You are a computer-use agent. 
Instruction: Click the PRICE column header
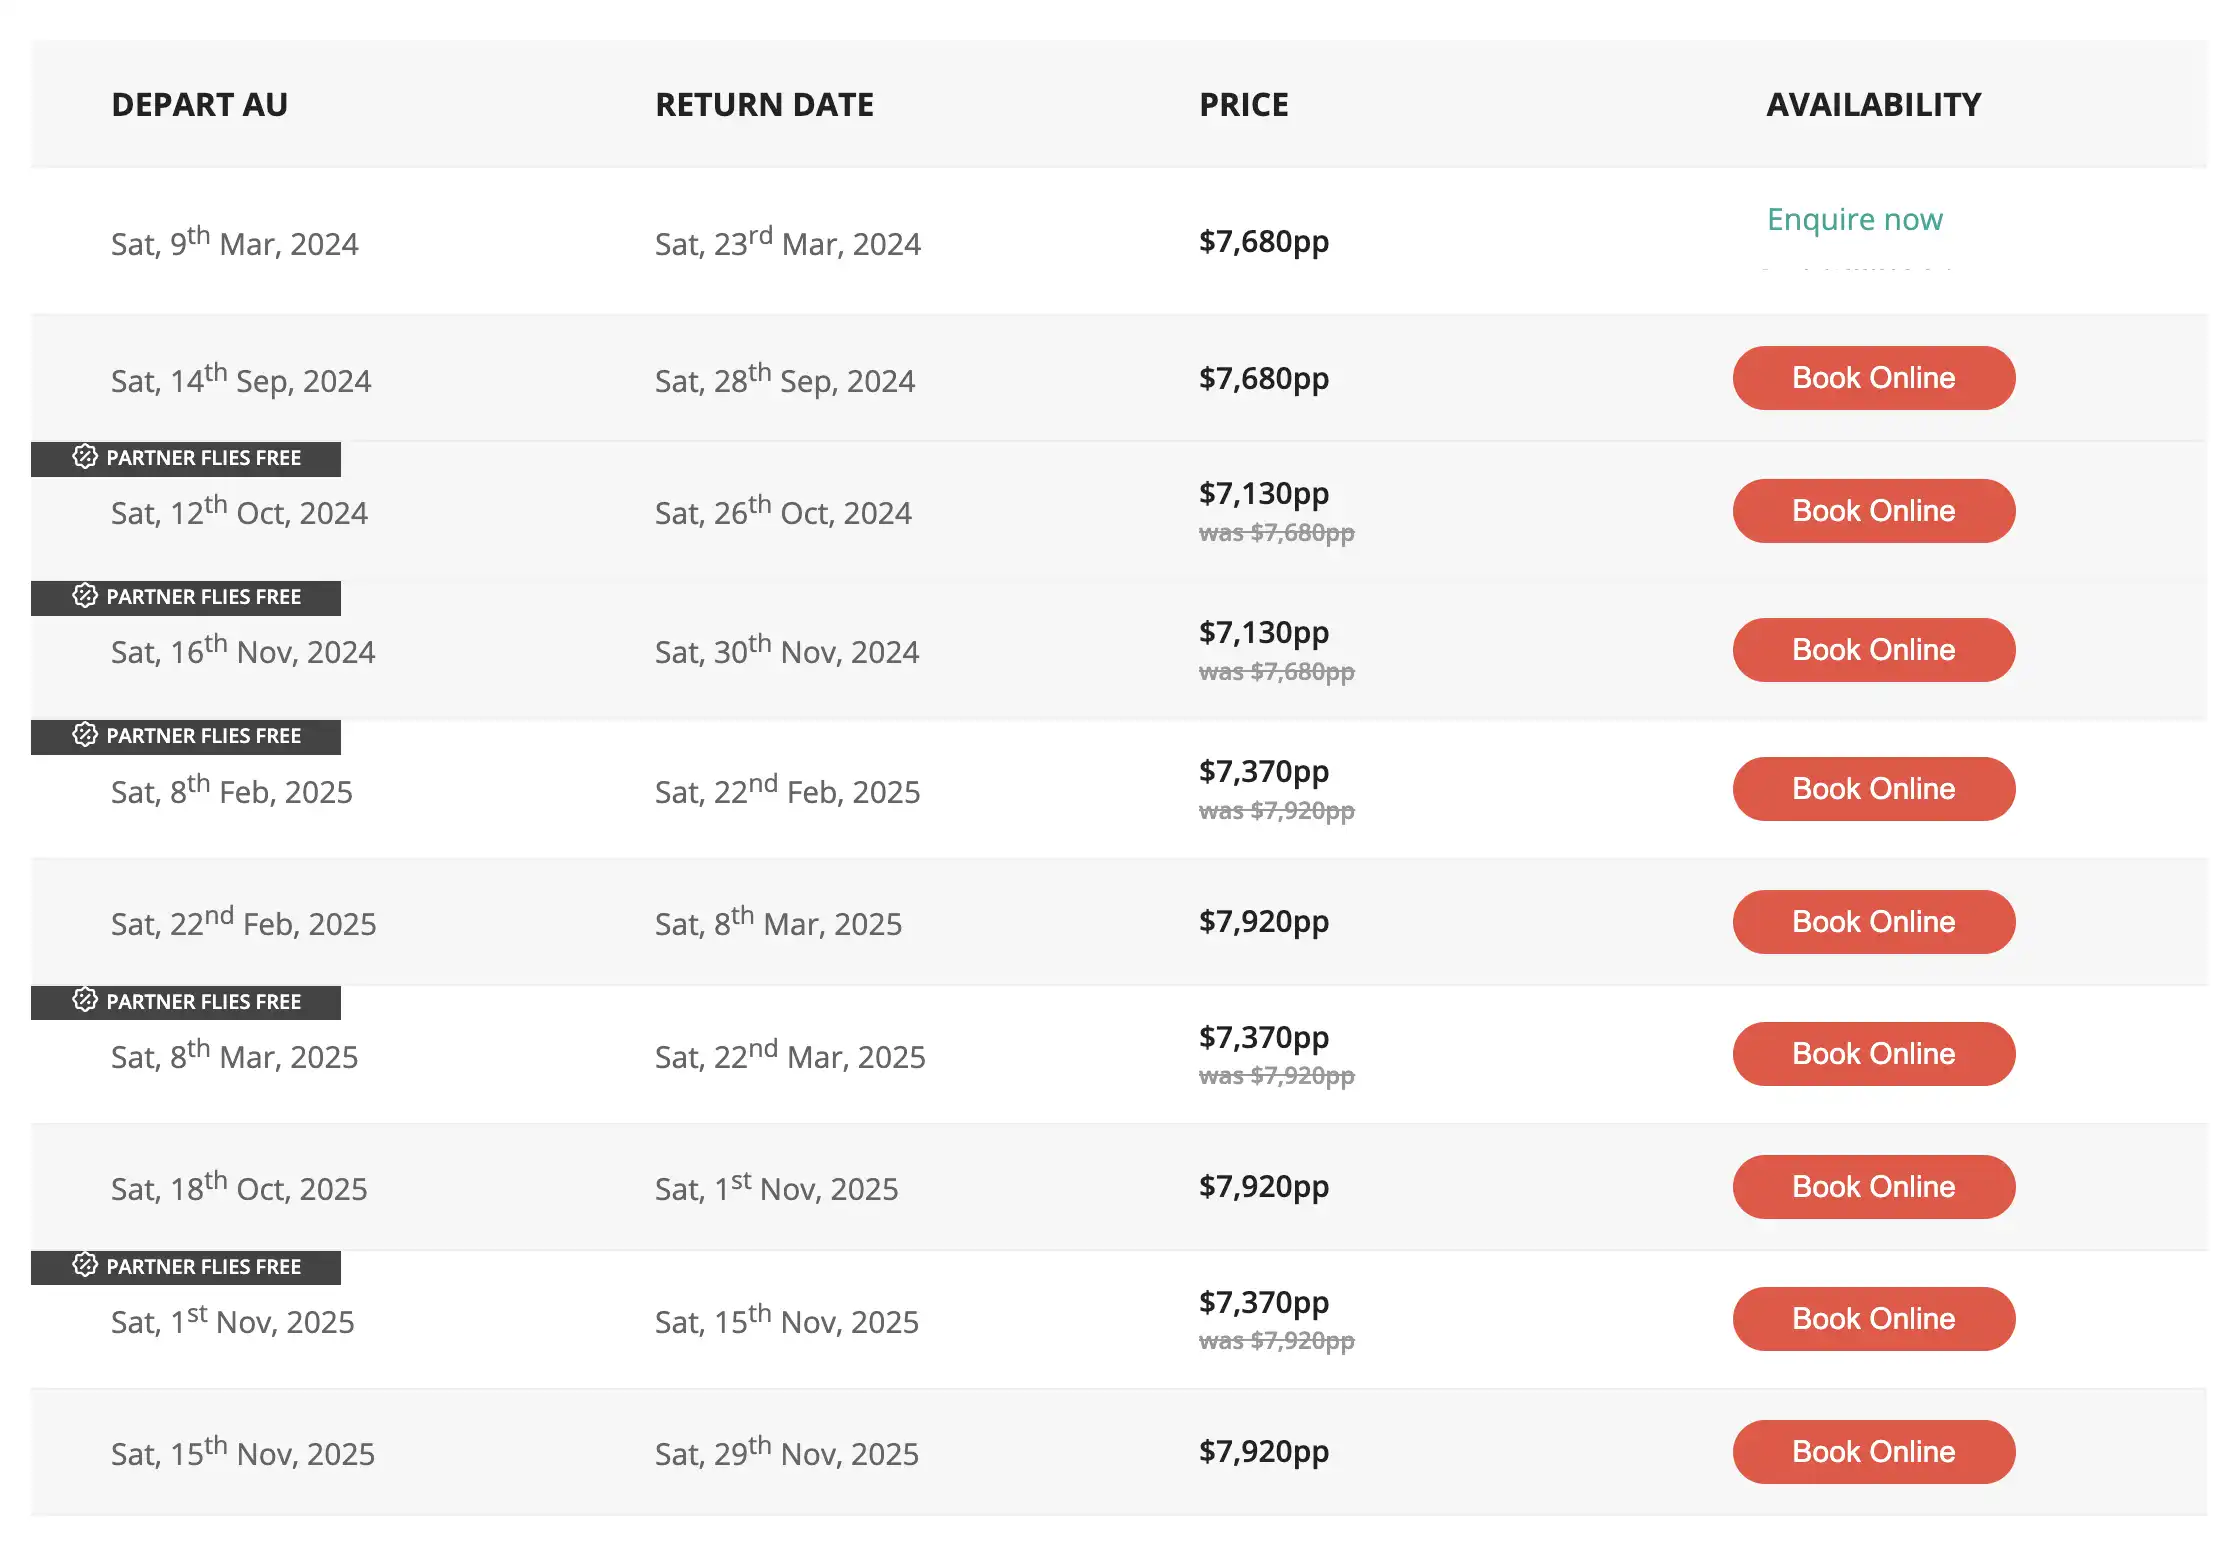[x=1243, y=105]
